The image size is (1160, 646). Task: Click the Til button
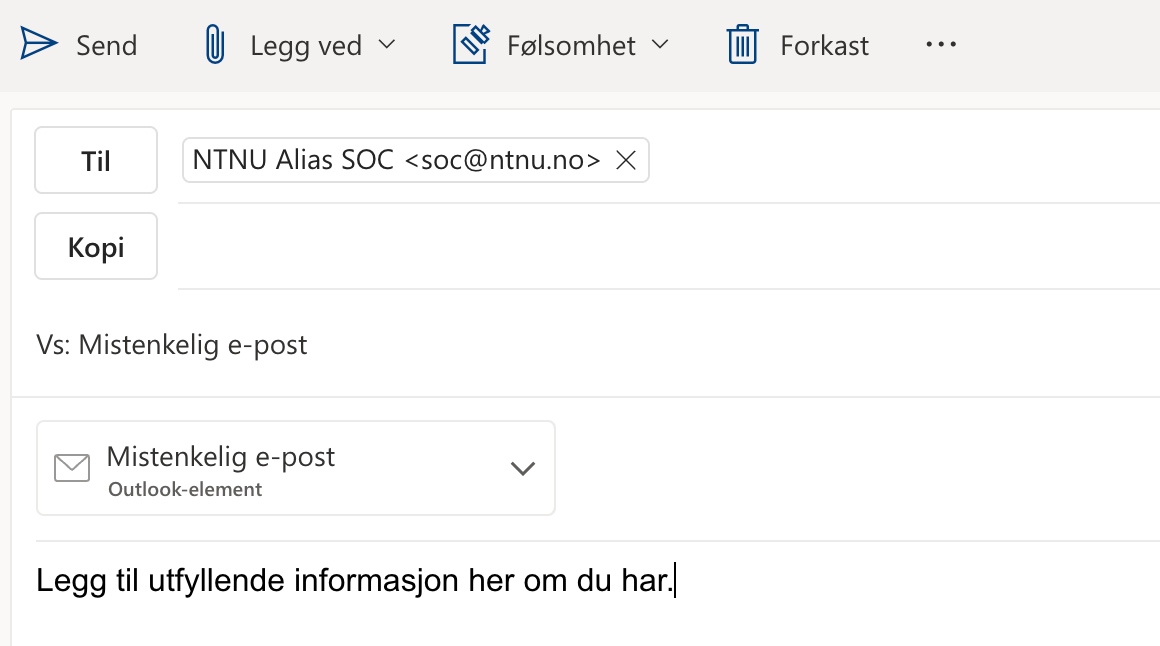pos(96,160)
